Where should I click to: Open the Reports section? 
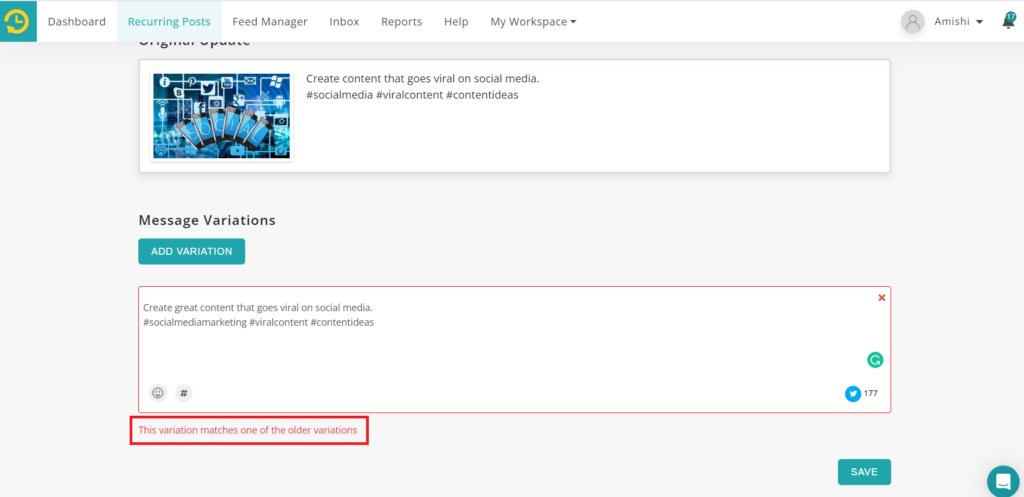tap(402, 22)
